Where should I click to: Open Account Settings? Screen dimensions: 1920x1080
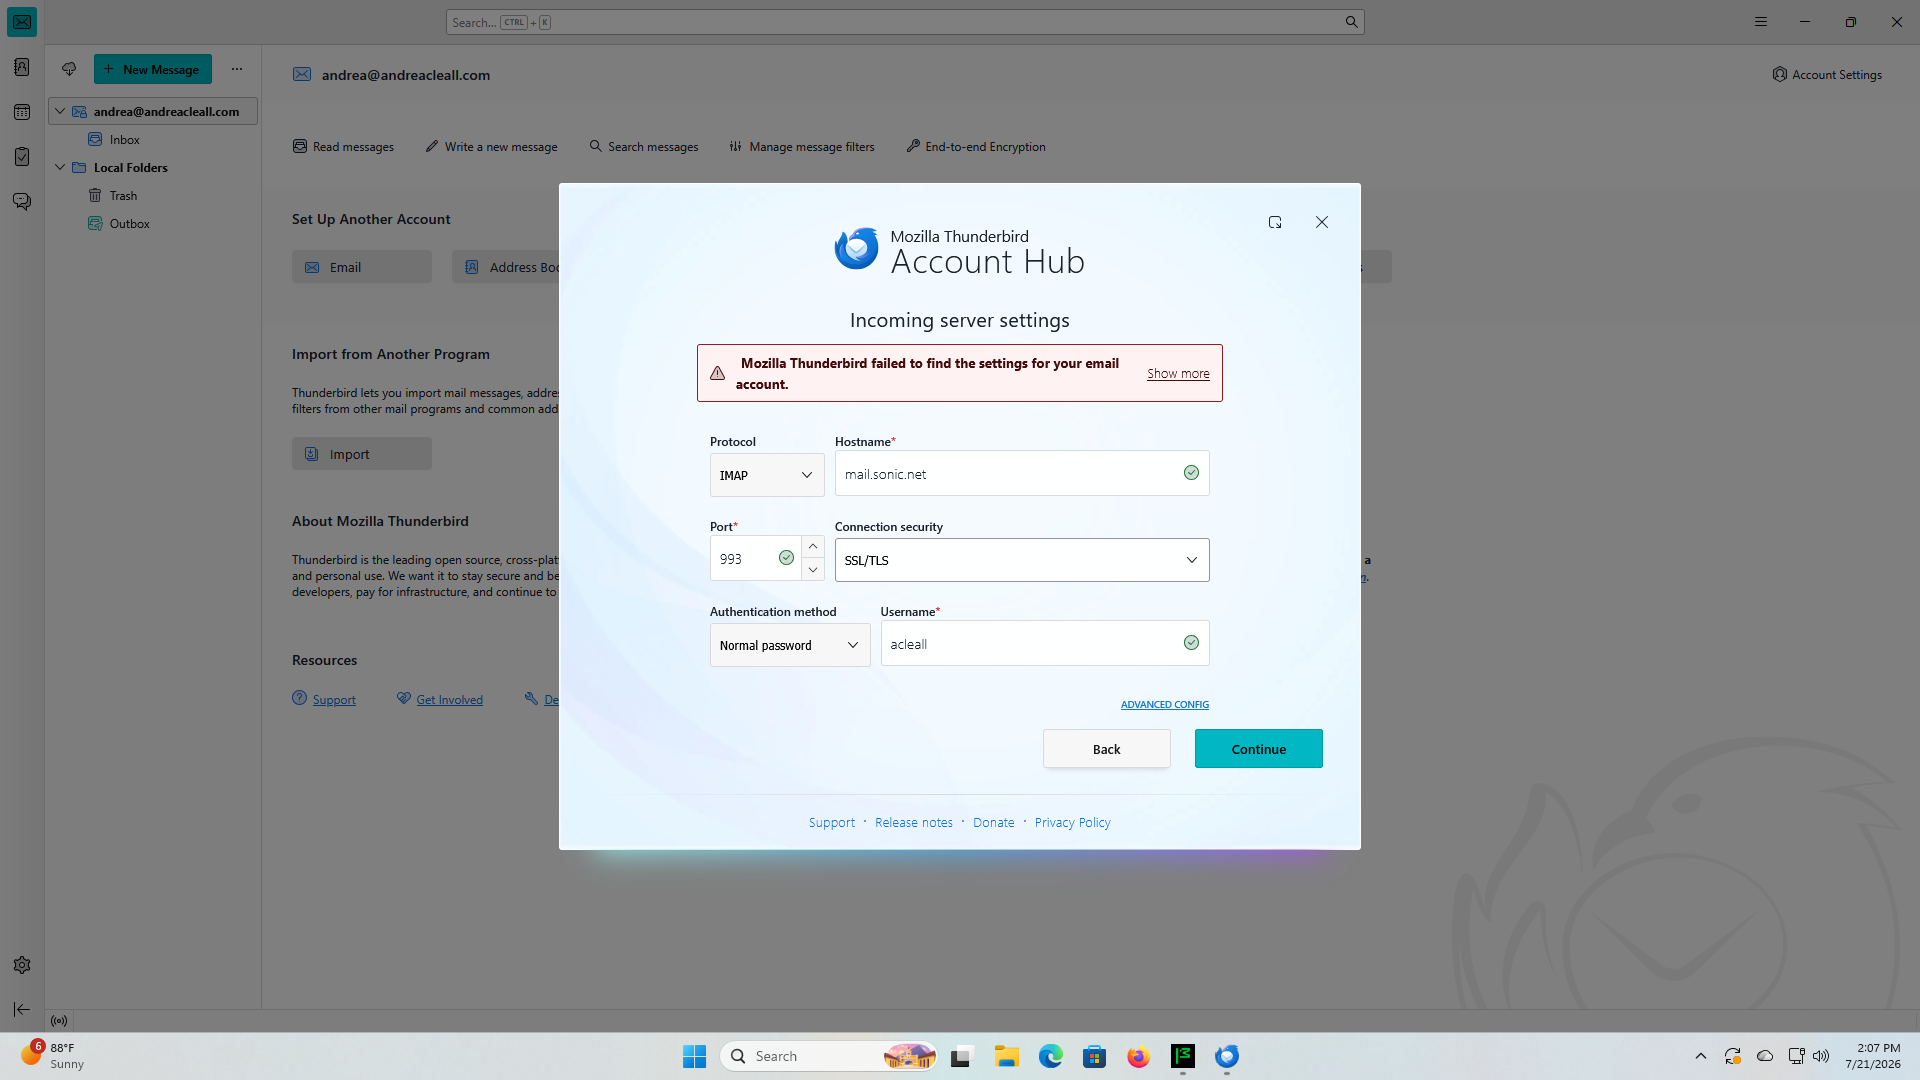[1827, 74]
